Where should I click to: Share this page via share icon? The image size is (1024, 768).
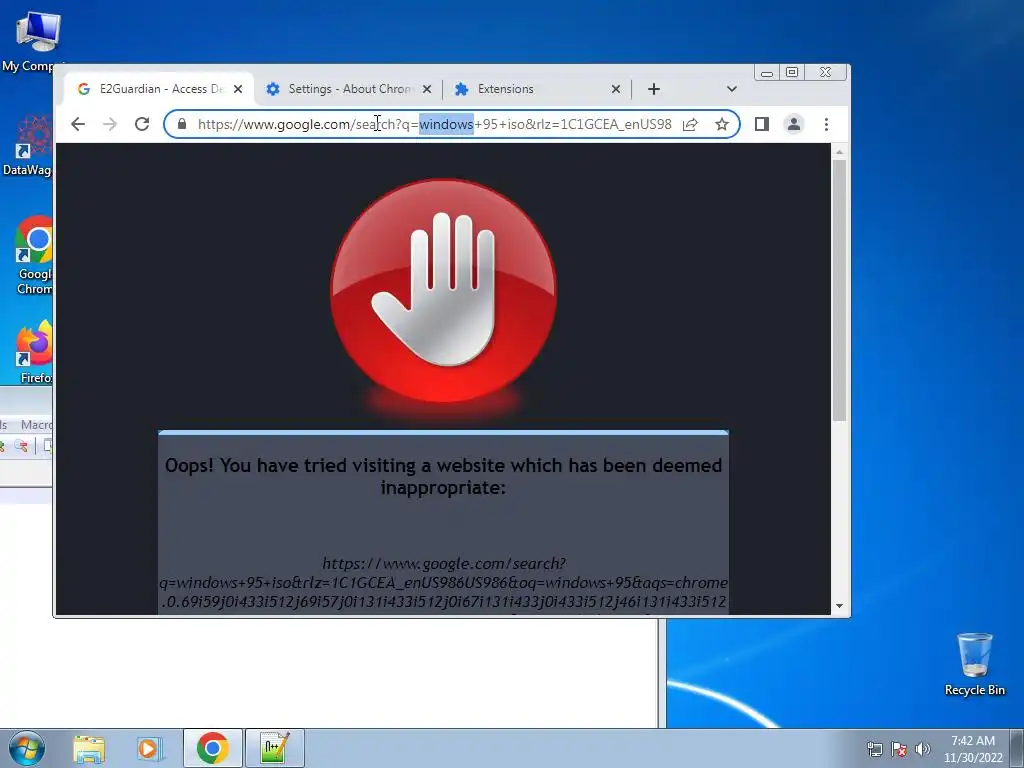(690, 124)
